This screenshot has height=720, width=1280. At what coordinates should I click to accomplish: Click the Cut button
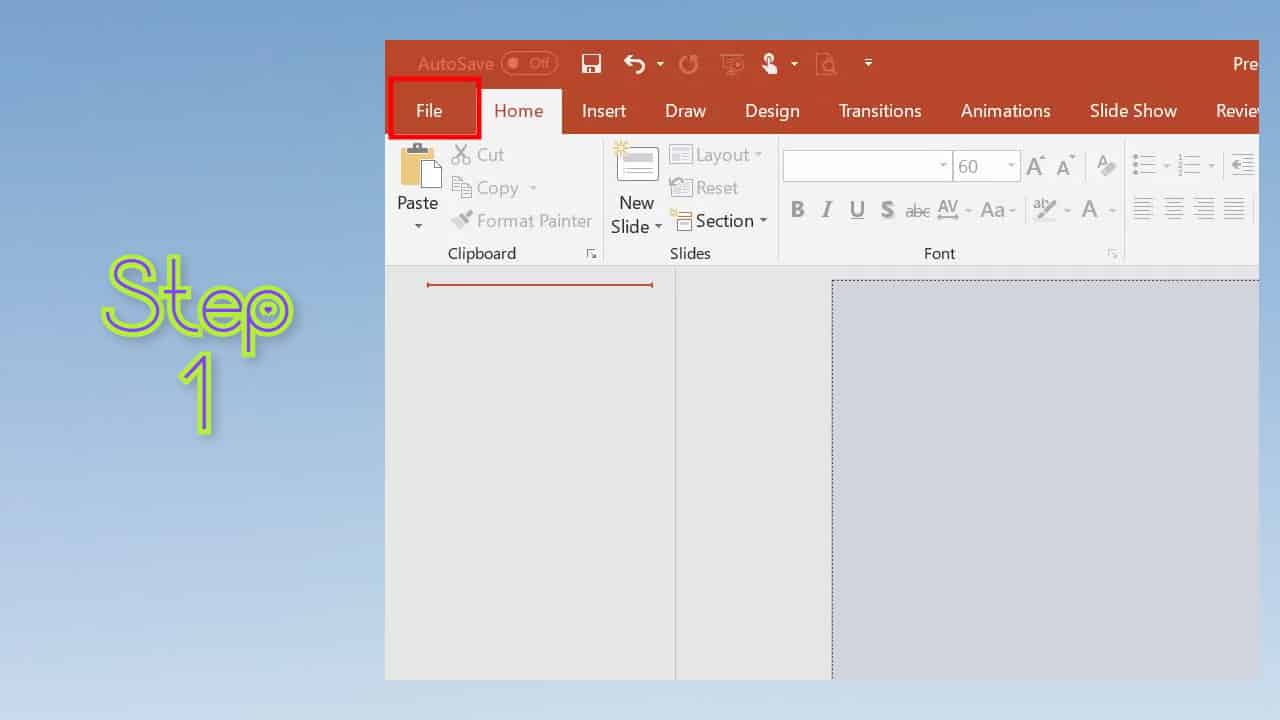[x=478, y=154]
